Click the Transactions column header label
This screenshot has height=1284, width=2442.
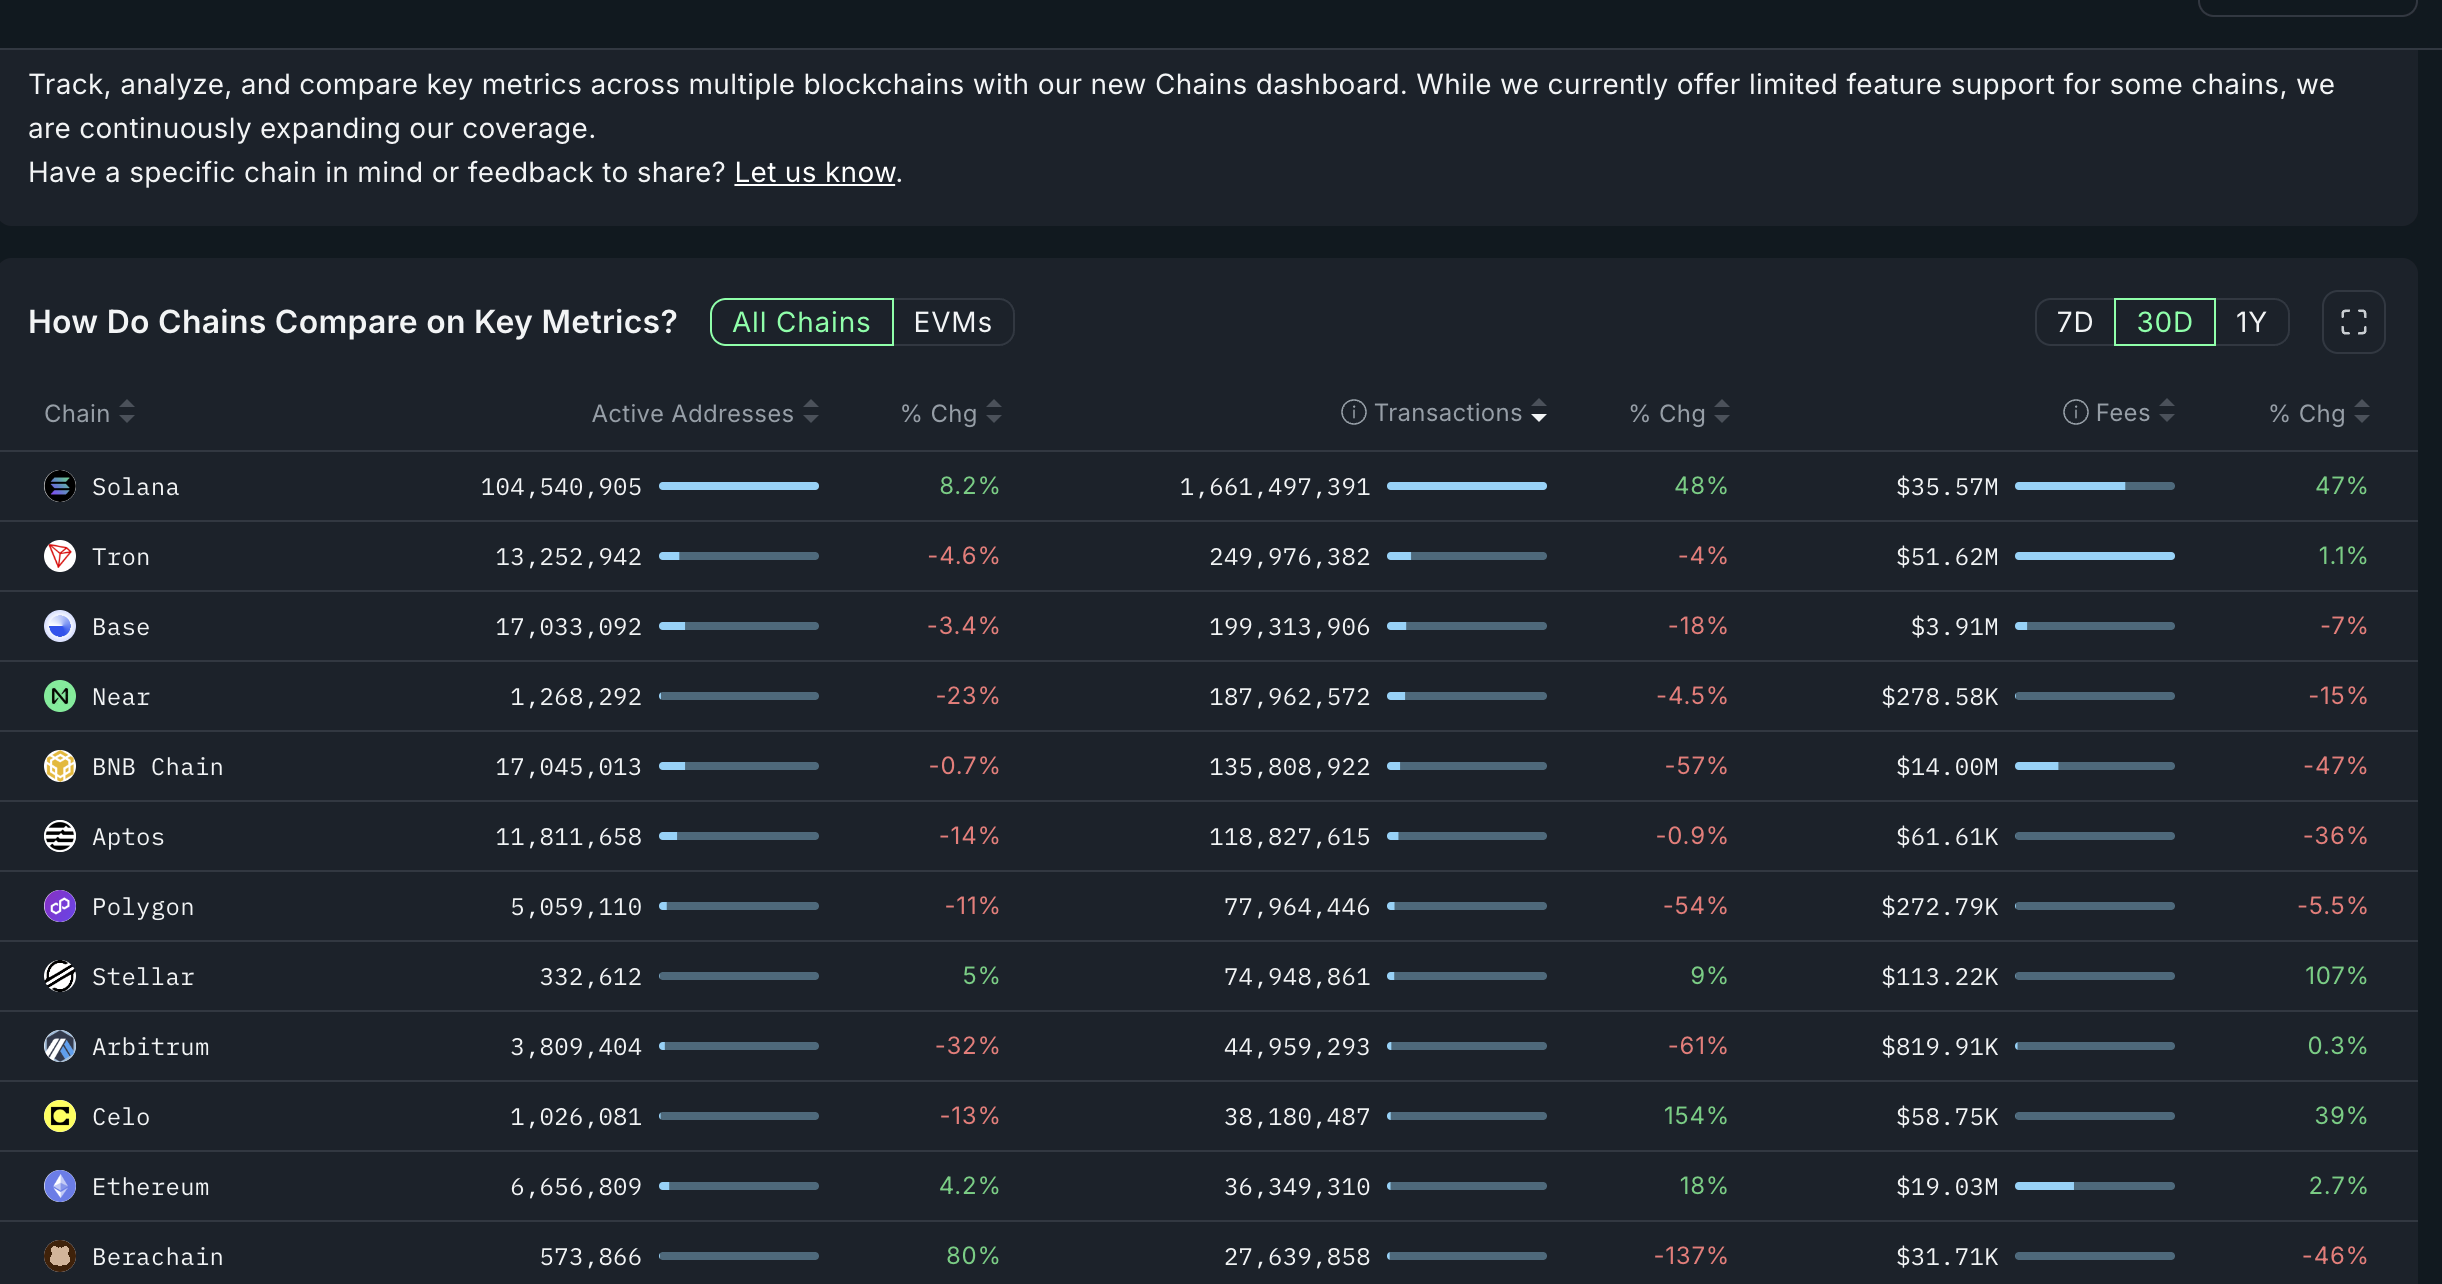(1448, 412)
